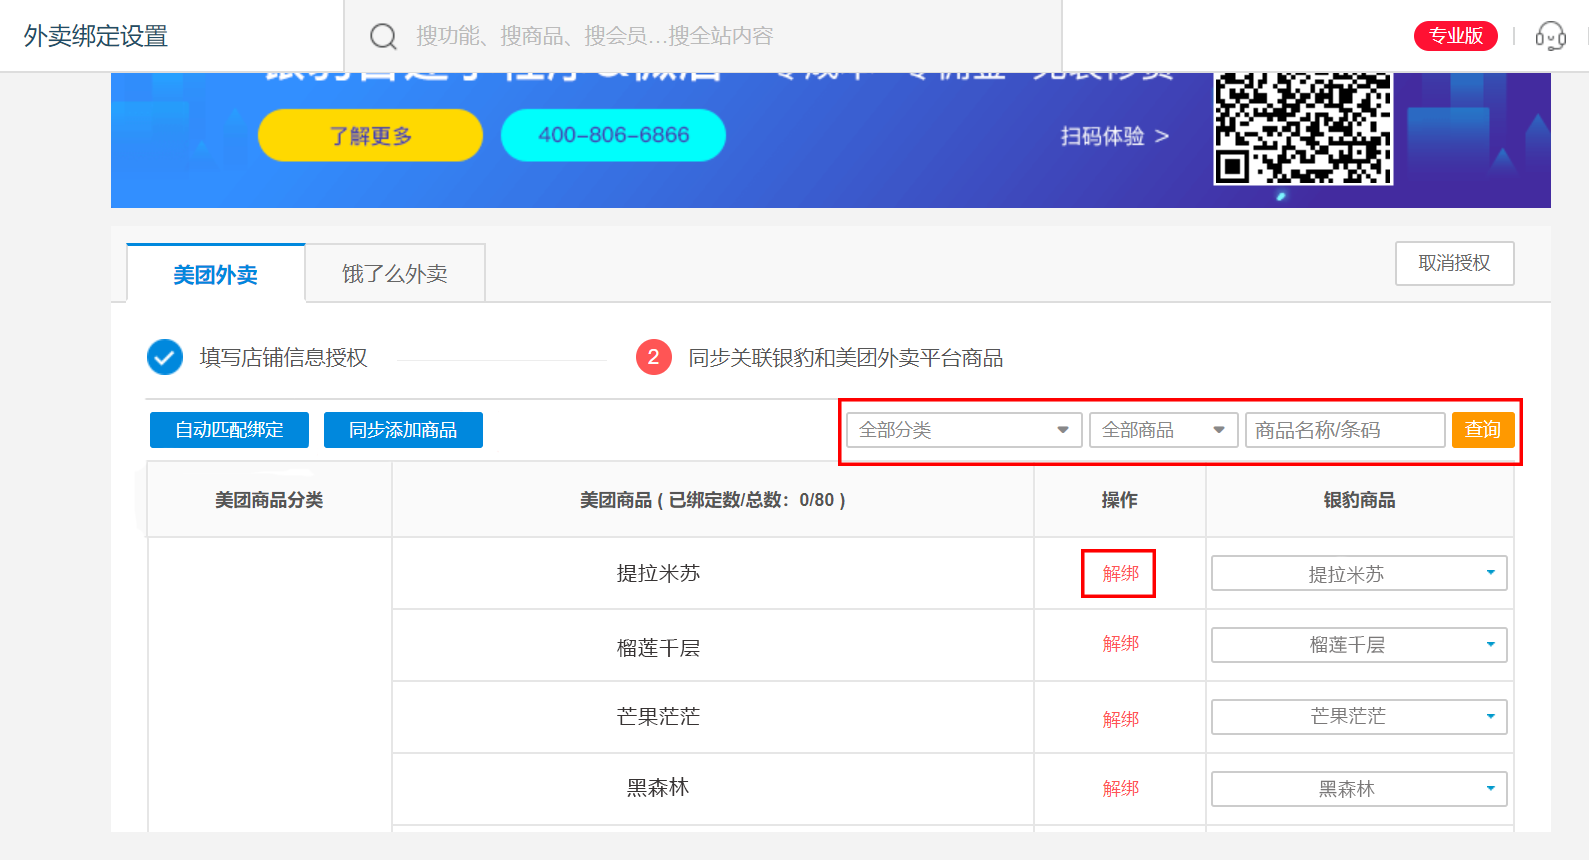
Task: Unbind 提拉米苏 via 解绑 link
Action: coord(1120,573)
